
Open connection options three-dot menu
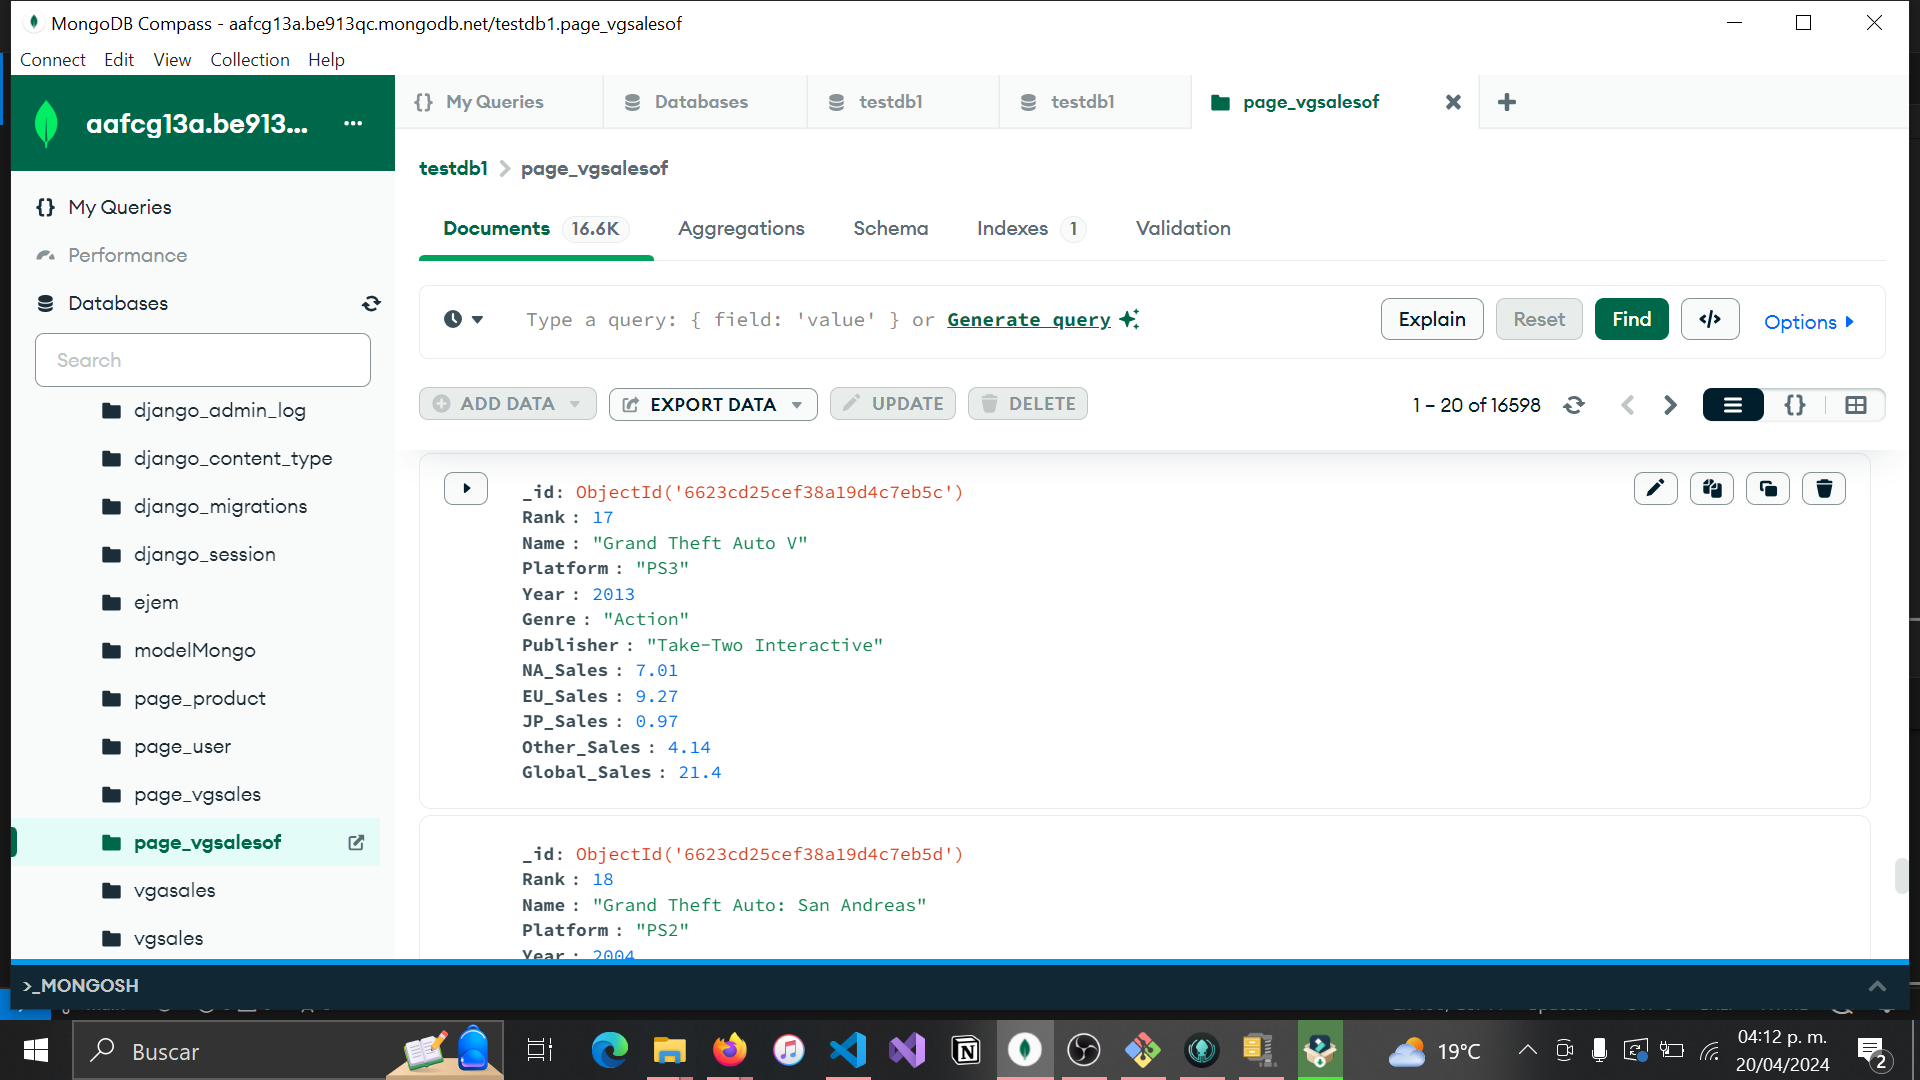(353, 123)
